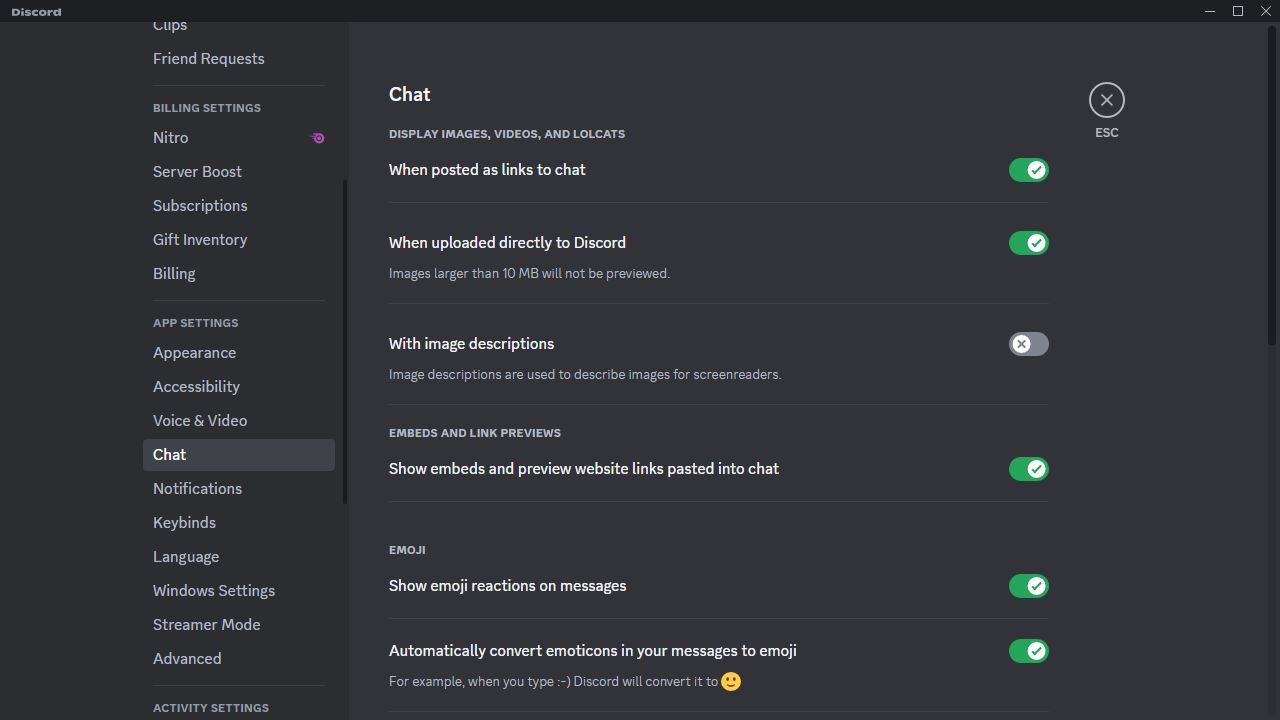Click the Nitro badge icon in sidebar
Viewport: 1280px width, 720px height.
[318, 138]
